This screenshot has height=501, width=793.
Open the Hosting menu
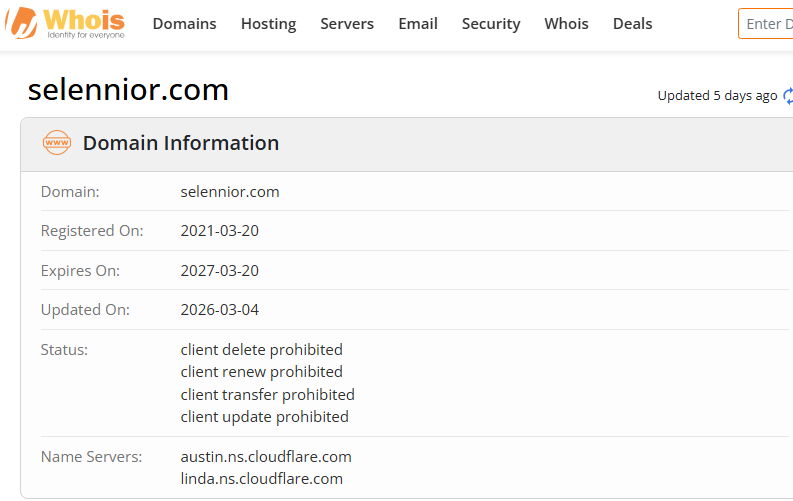[268, 24]
